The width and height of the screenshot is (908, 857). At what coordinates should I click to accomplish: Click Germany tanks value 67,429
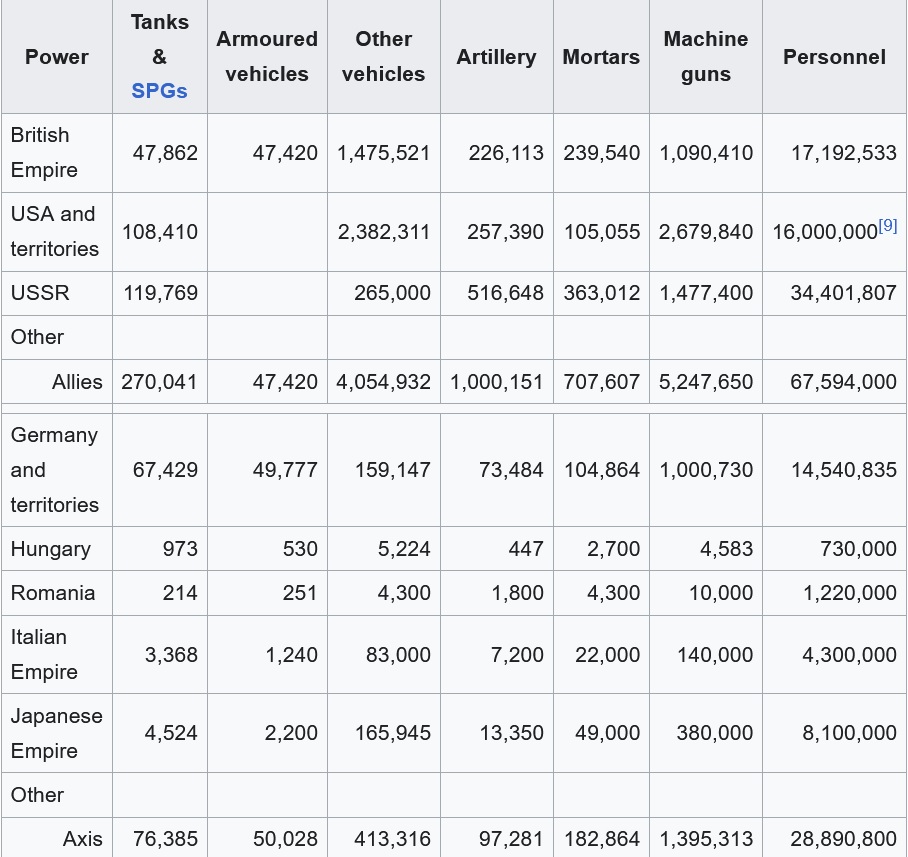(165, 470)
